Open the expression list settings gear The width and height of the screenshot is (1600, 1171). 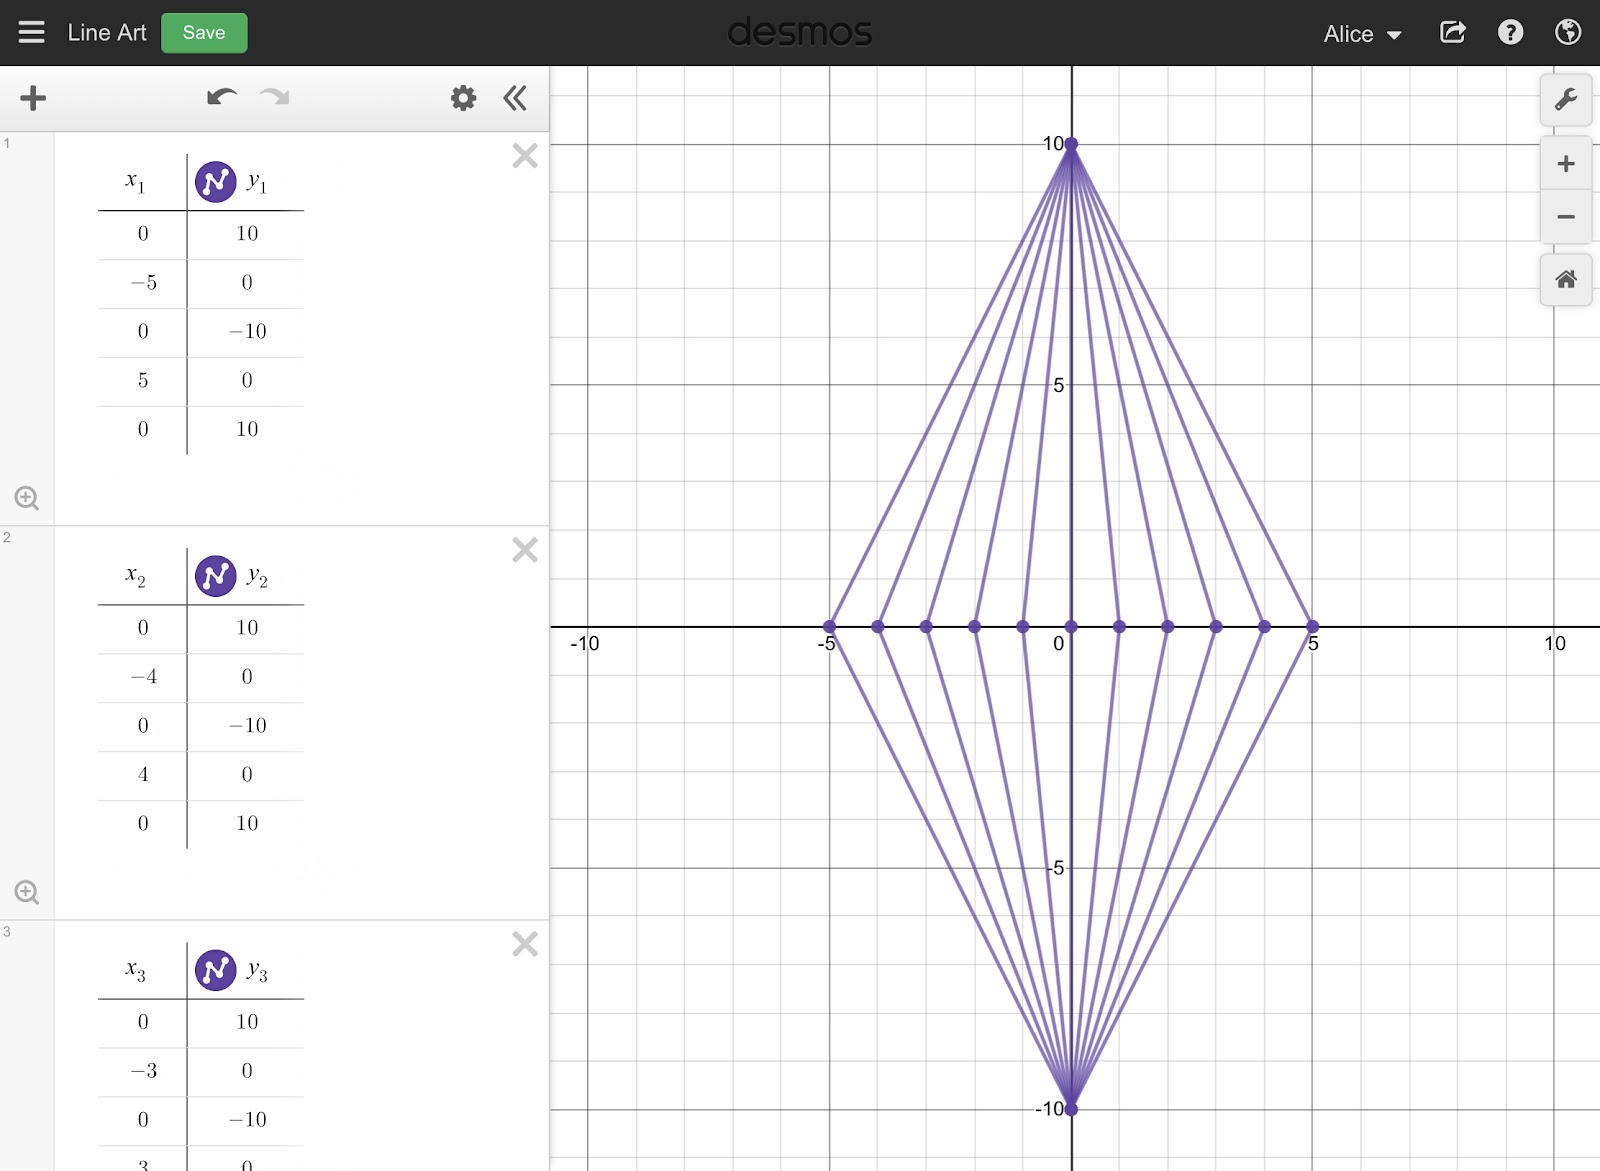pyautogui.click(x=463, y=98)
